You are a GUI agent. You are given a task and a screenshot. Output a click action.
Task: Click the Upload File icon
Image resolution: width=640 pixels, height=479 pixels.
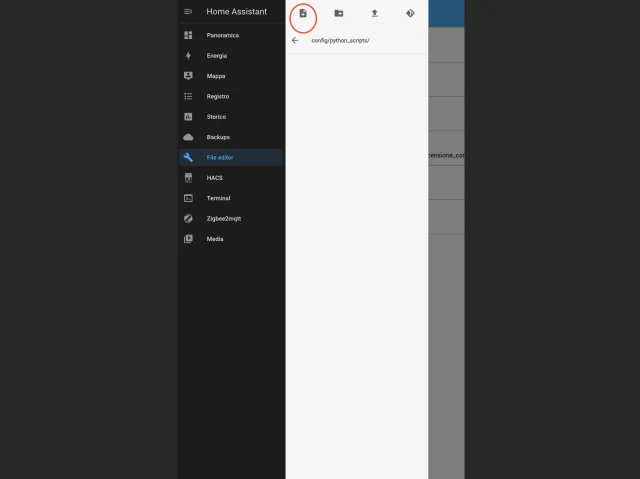[x=374, y=13]
